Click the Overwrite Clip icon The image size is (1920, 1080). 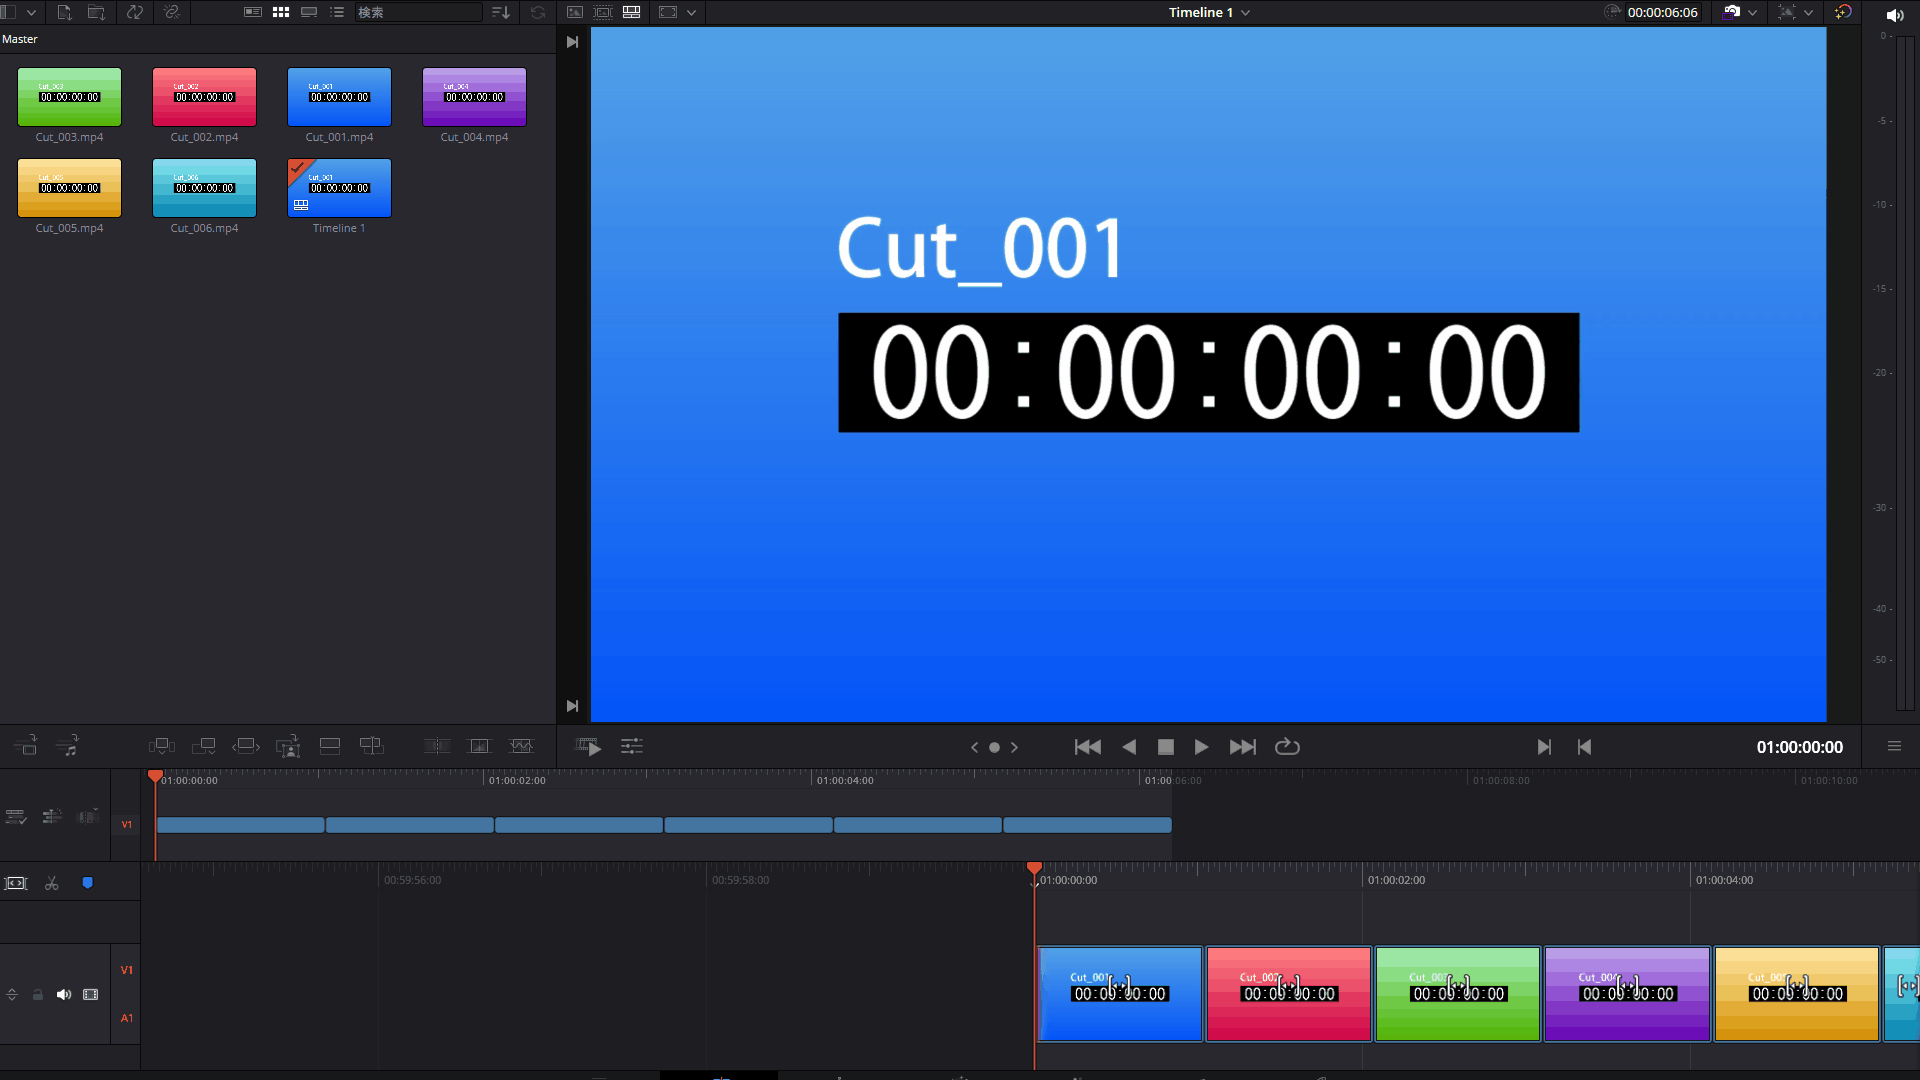tap(204, 746)
